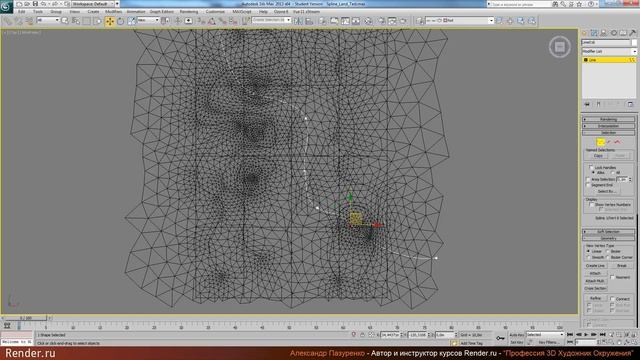Open the Modifier List dropdown

609,51
